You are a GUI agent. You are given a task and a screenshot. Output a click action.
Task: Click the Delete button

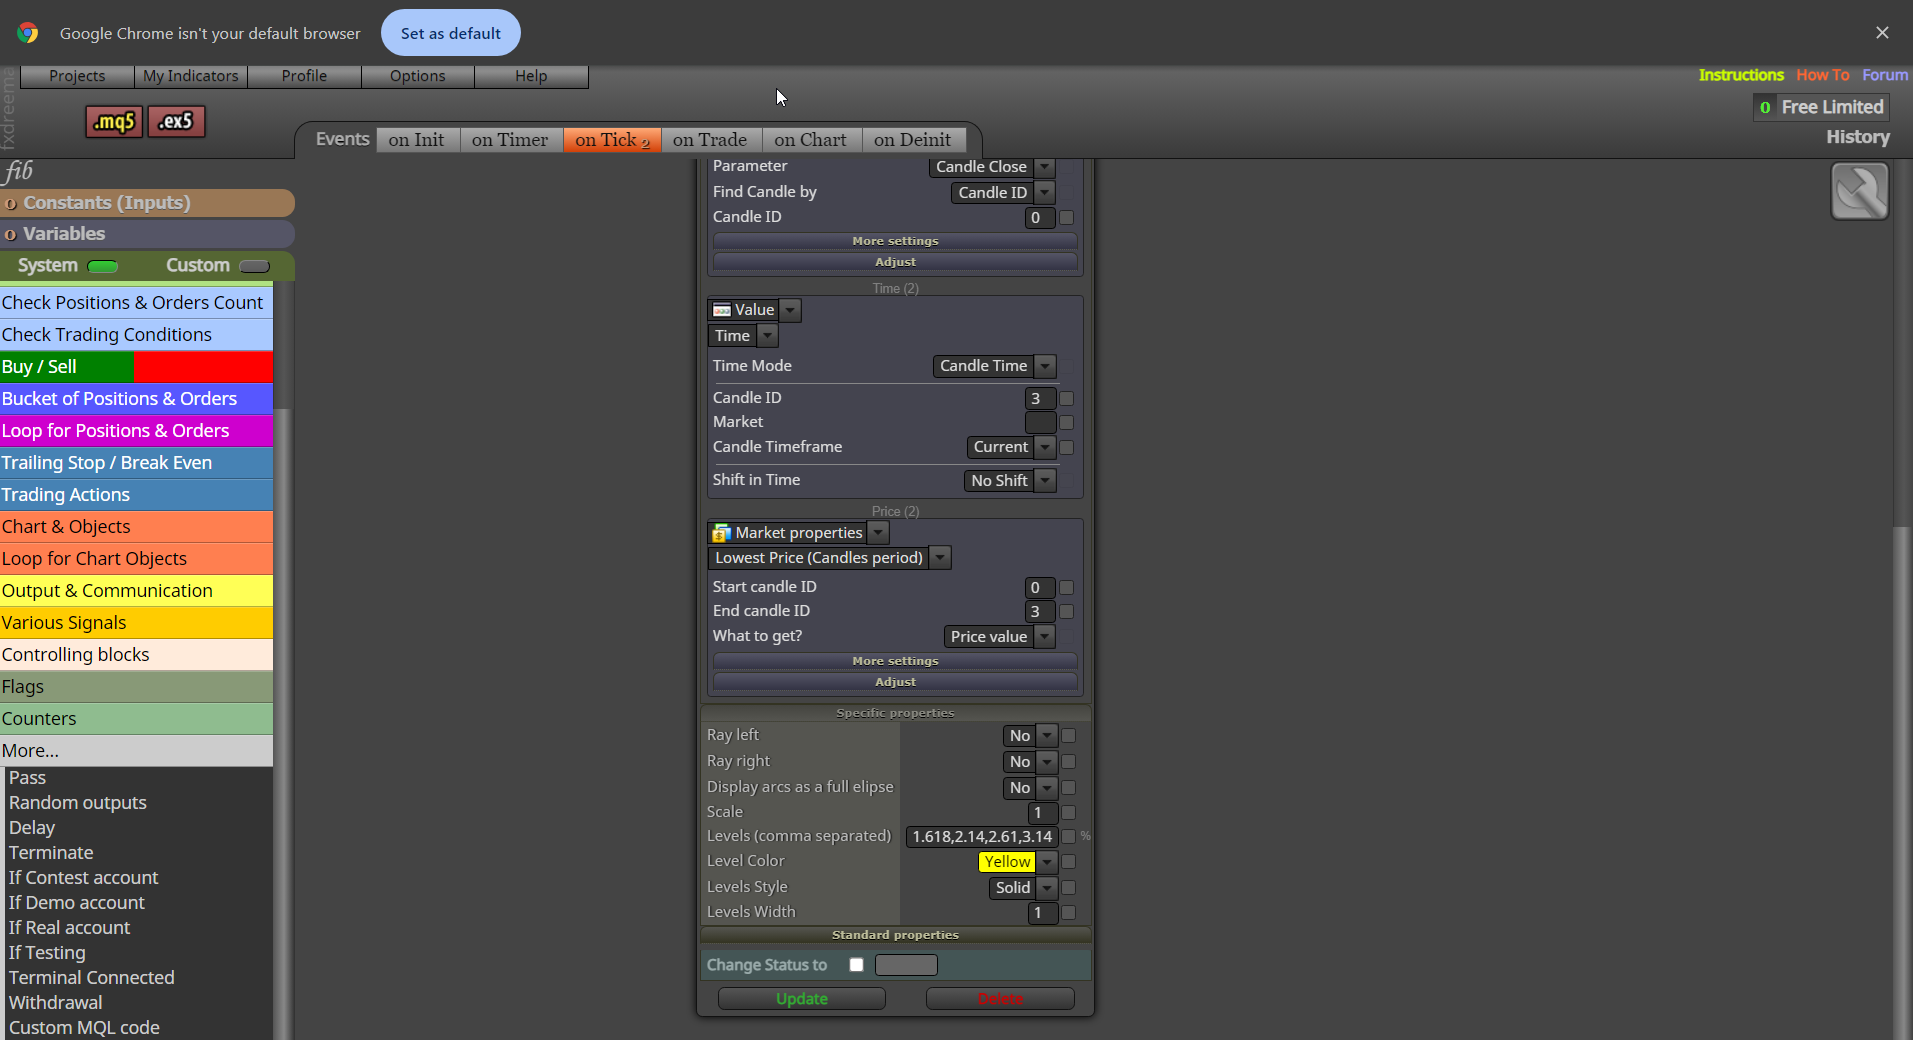(1000, 999)
